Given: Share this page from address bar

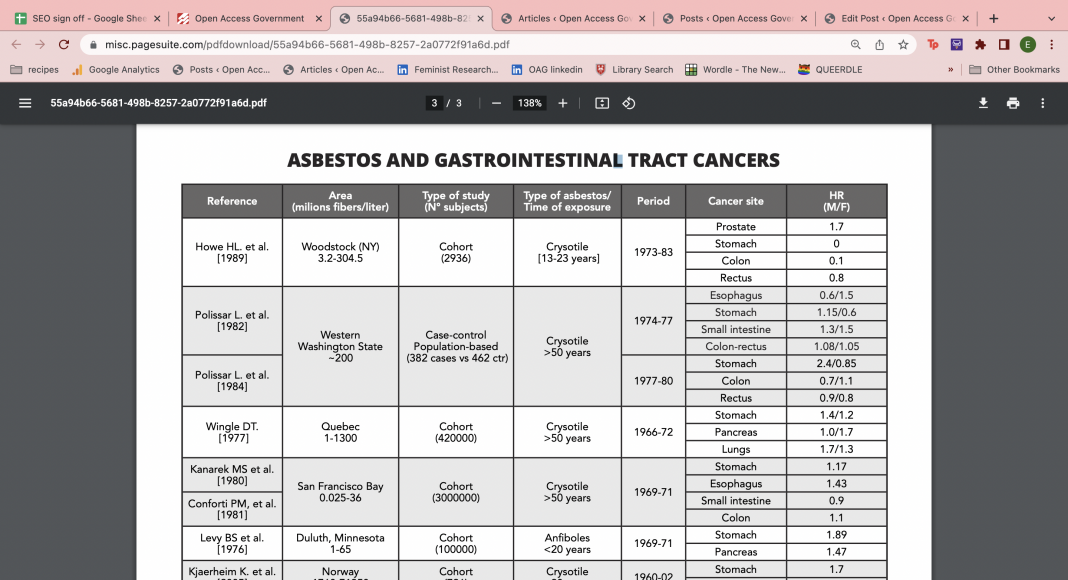Looking at the screenshot, I should pos(879,44).
